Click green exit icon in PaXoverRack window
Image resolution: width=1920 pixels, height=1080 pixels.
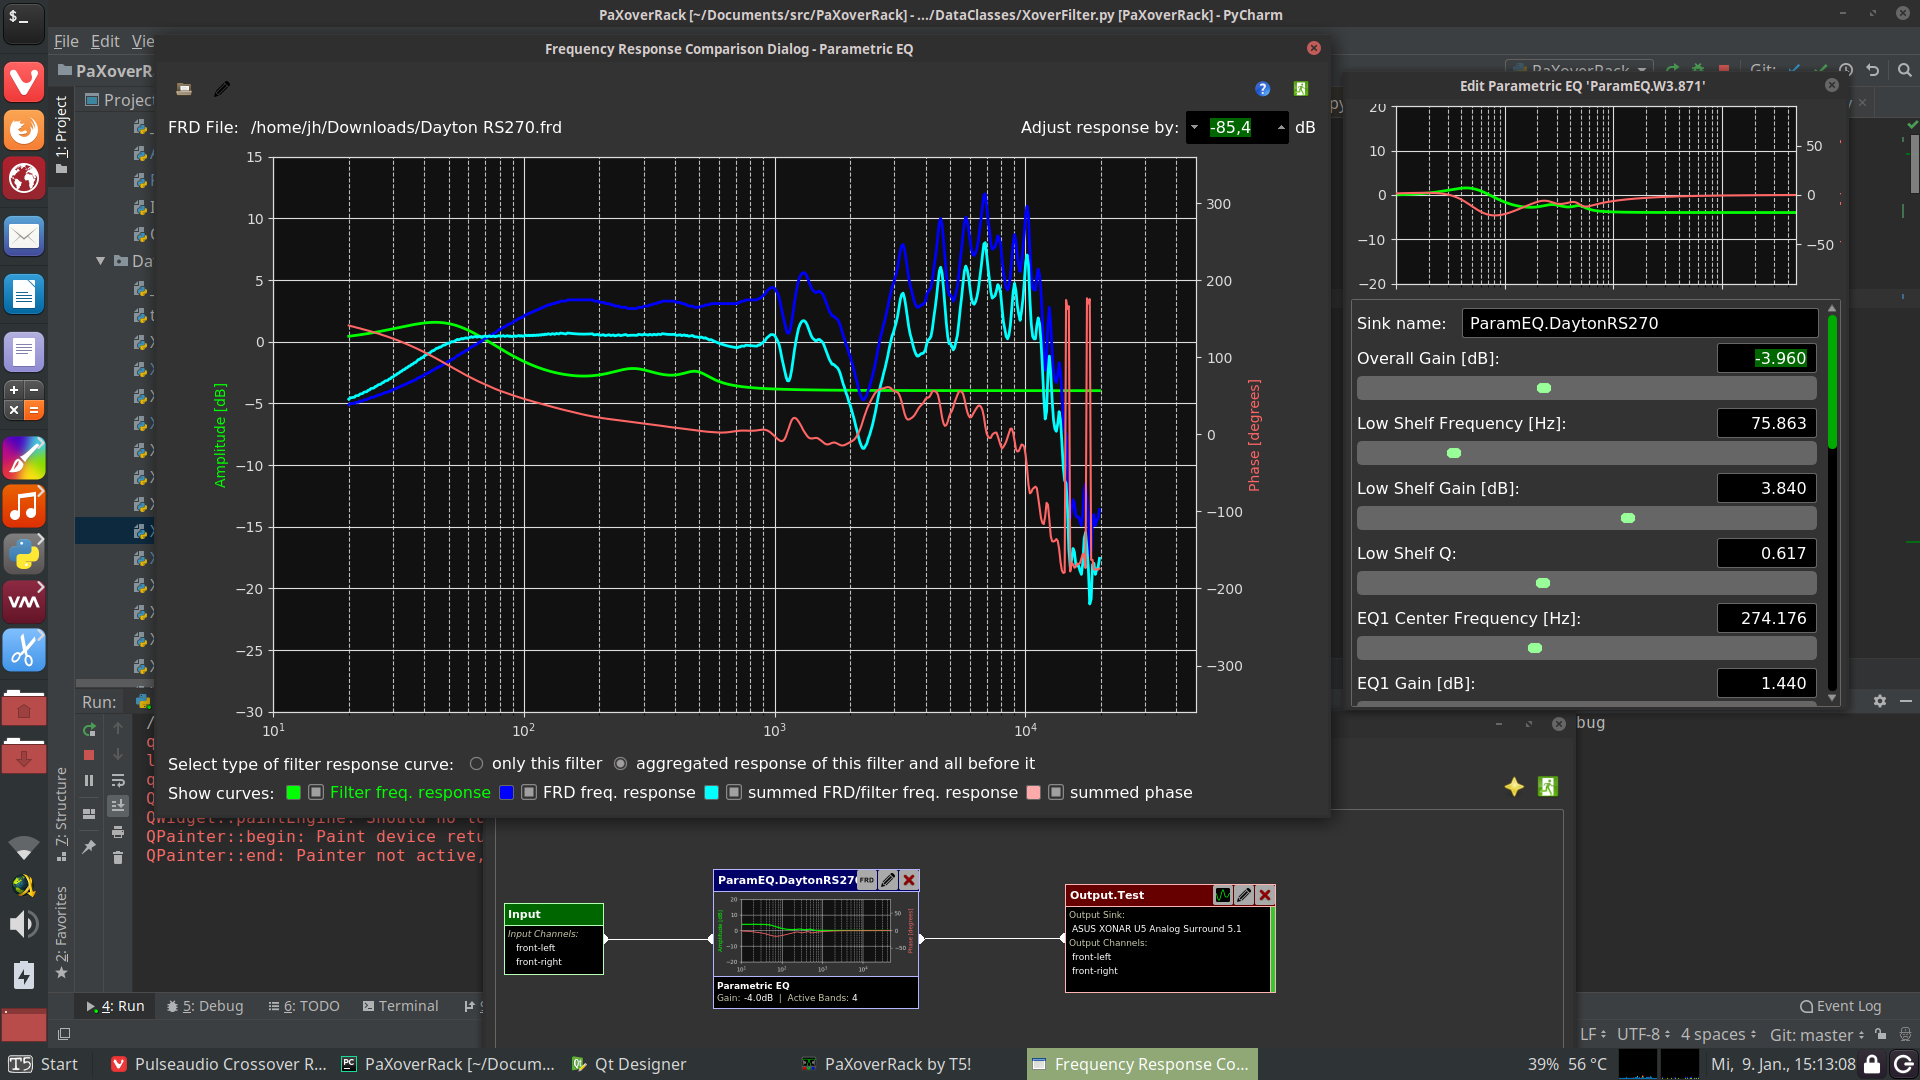tap(1548, 787)
